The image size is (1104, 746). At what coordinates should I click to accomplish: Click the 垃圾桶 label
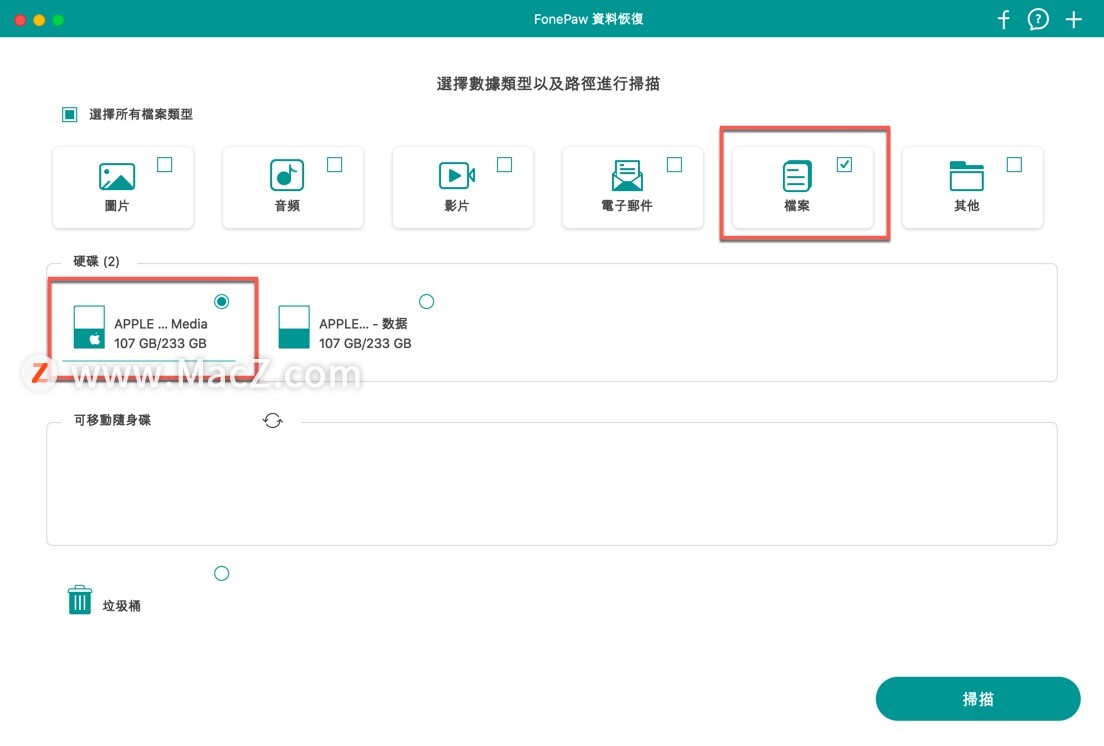click(122, 606)
